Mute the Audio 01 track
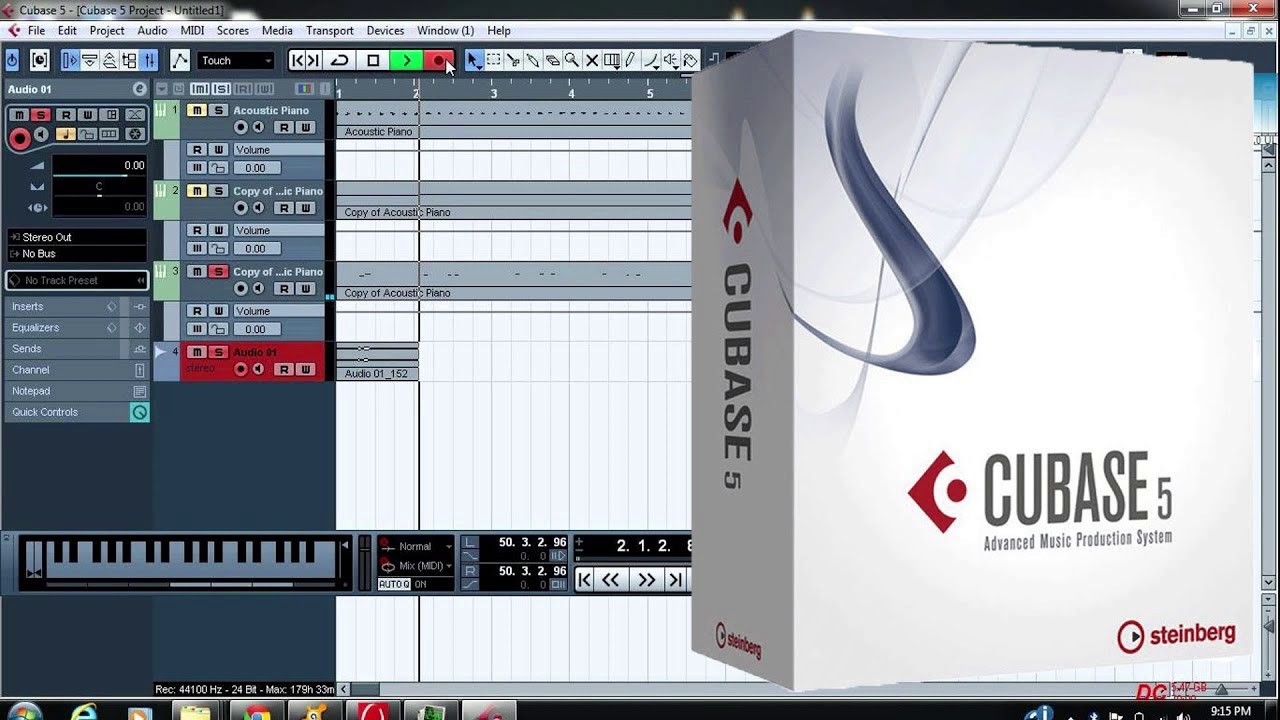1280x720 pixels. (196, 352)
